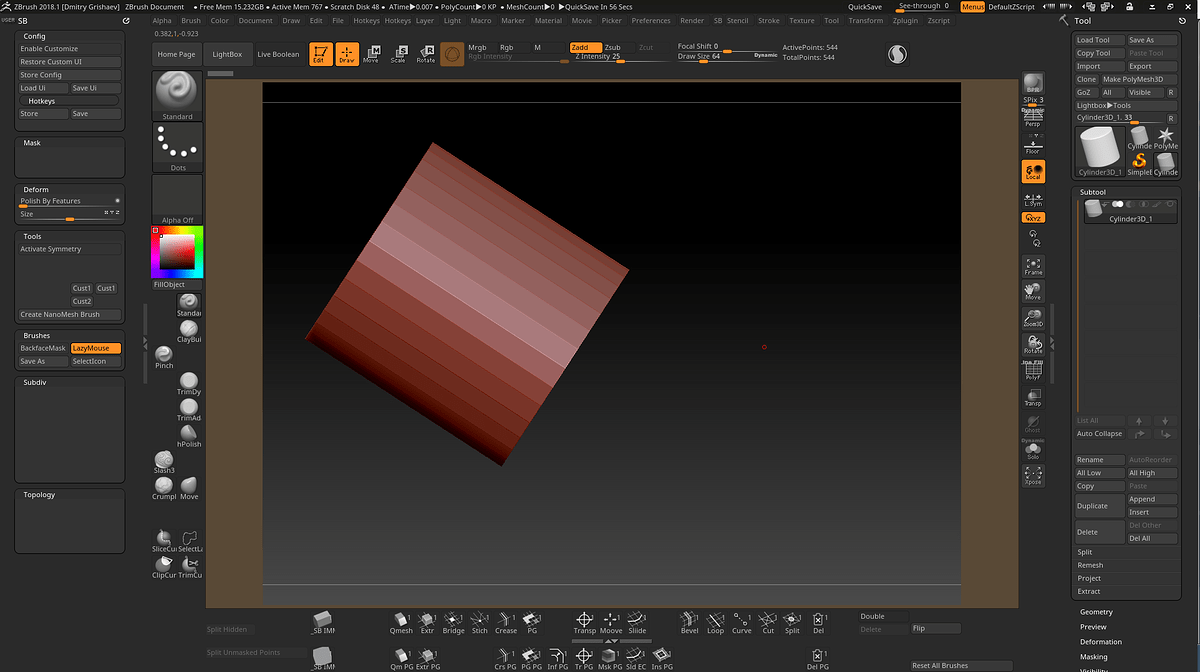Select the Qmesh ZModeler icon
The height and width of the screenshot is (672, 1200).
(401, 623)
